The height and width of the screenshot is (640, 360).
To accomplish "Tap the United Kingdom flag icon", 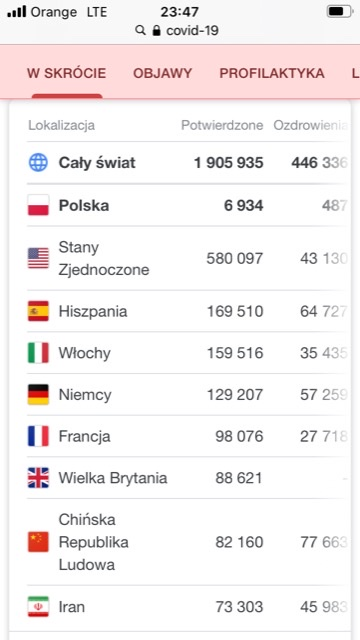I will [38, 478].
